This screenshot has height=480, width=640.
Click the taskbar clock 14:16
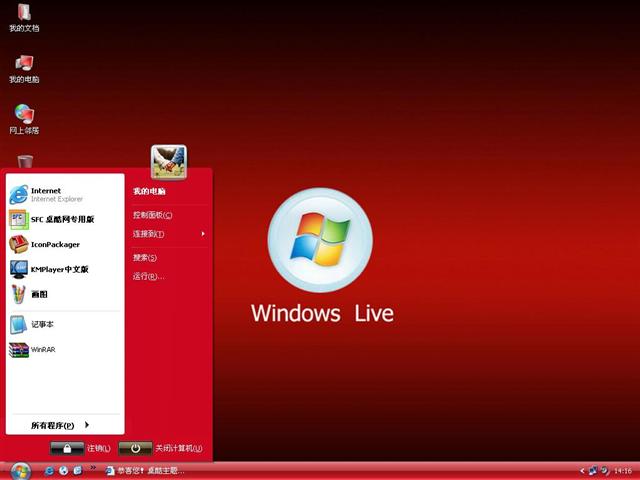pos(623,471)
